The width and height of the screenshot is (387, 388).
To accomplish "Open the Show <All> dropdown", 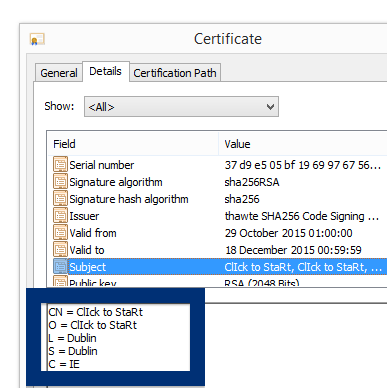I will [x=181, y=107].
